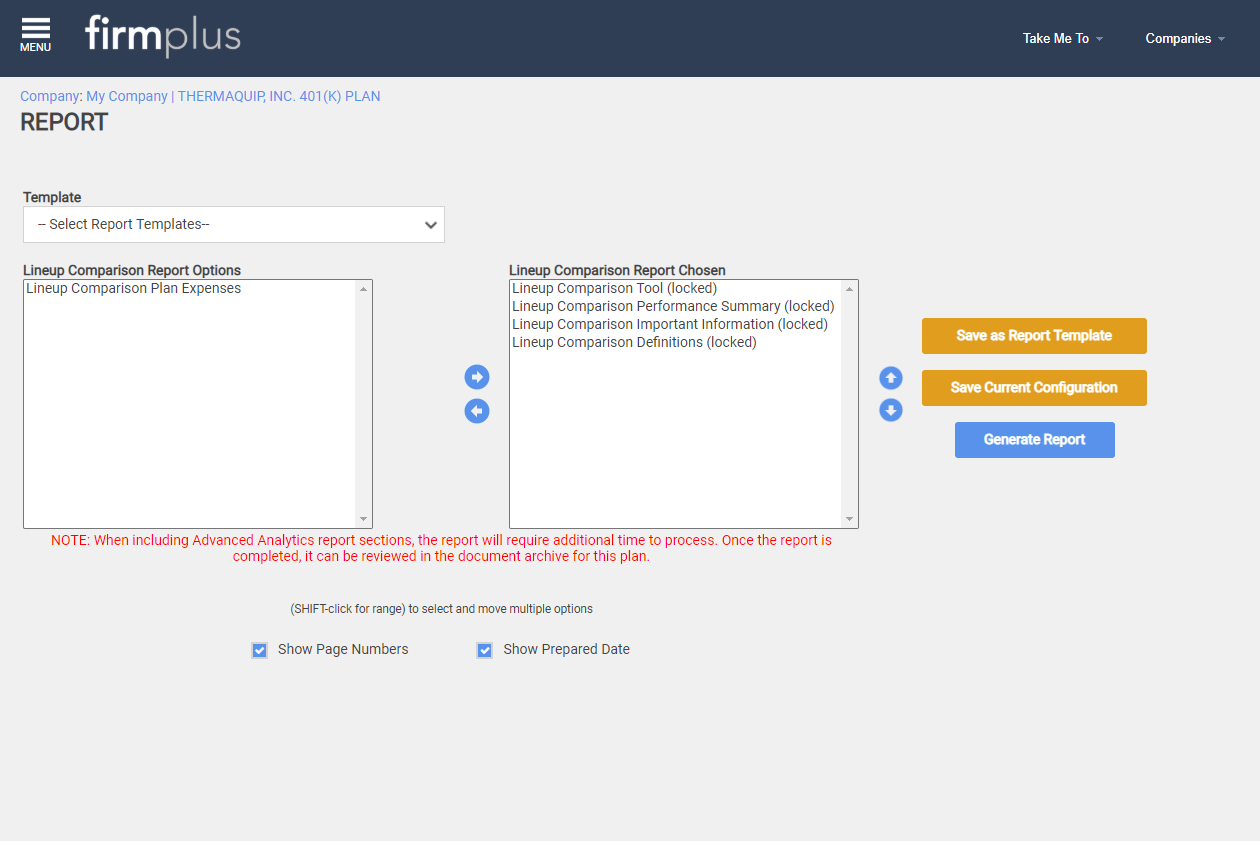Click scroll-down arrow of Report Options list
This screenshot has width=1260, height=841.
tap(364, 519)
